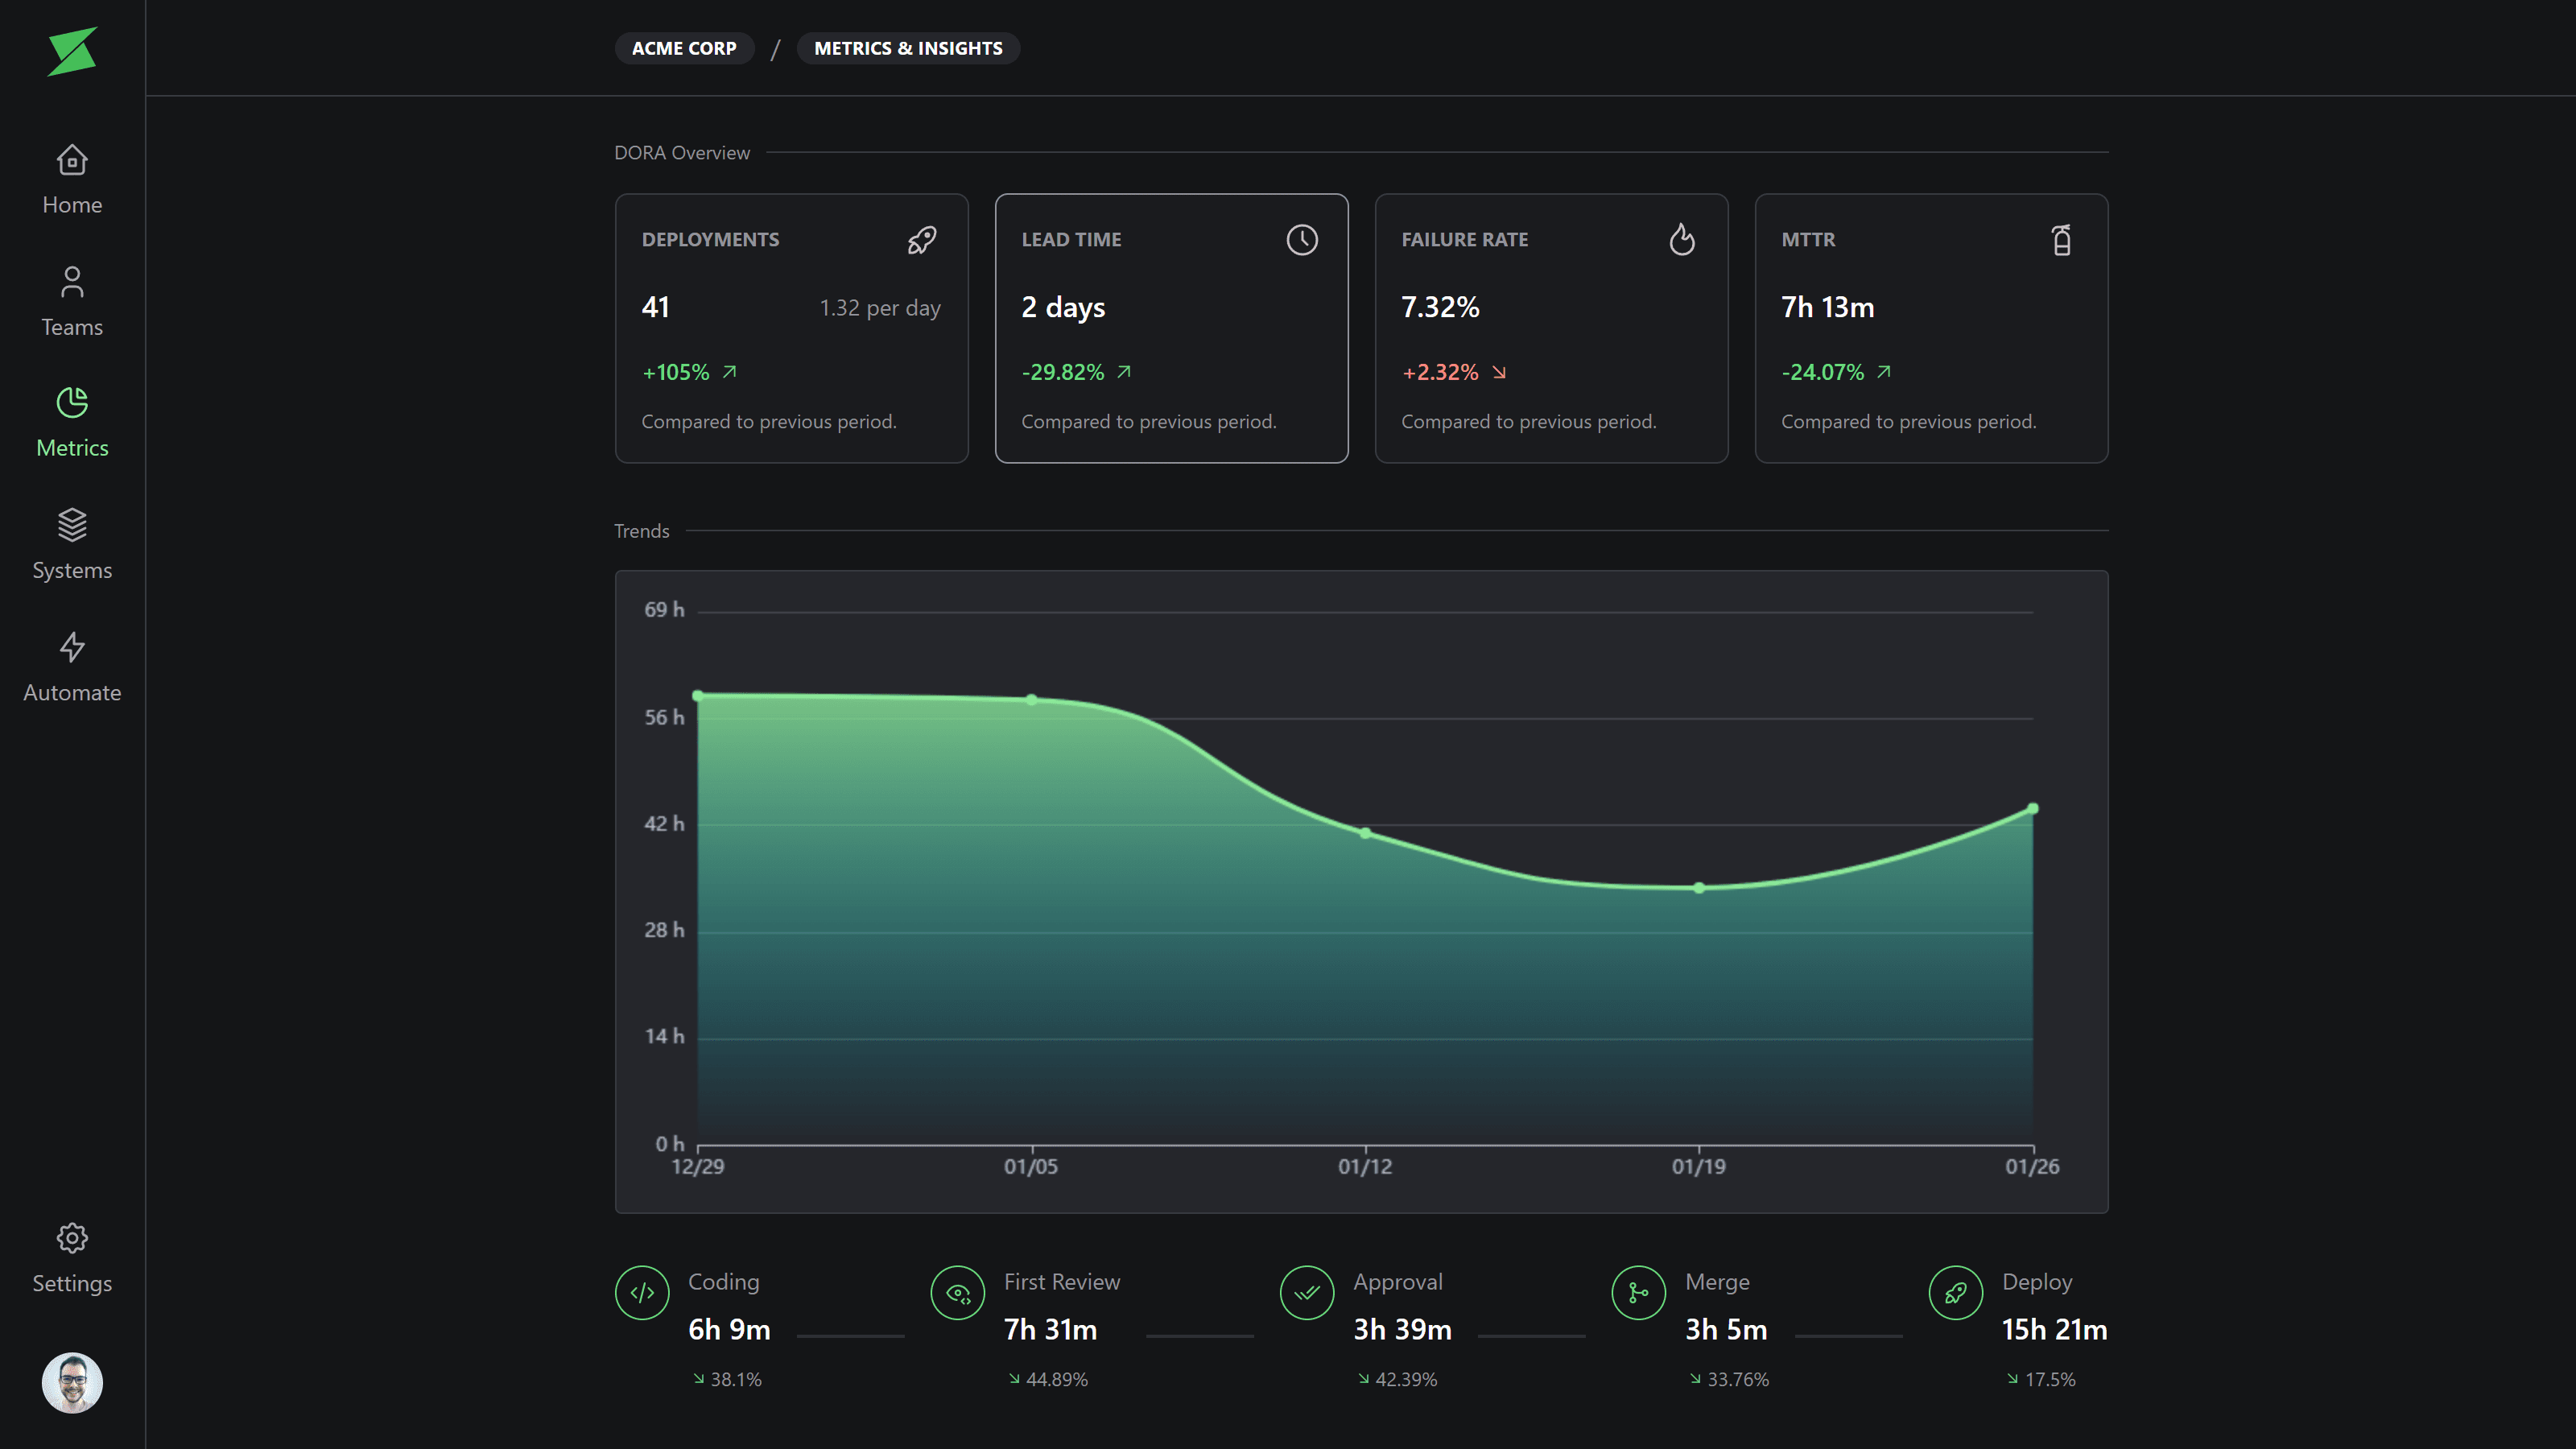Click the ACME CORP breadcrumb
The width and height of the screenshot is (2576, 1449).
pos(684,48)
